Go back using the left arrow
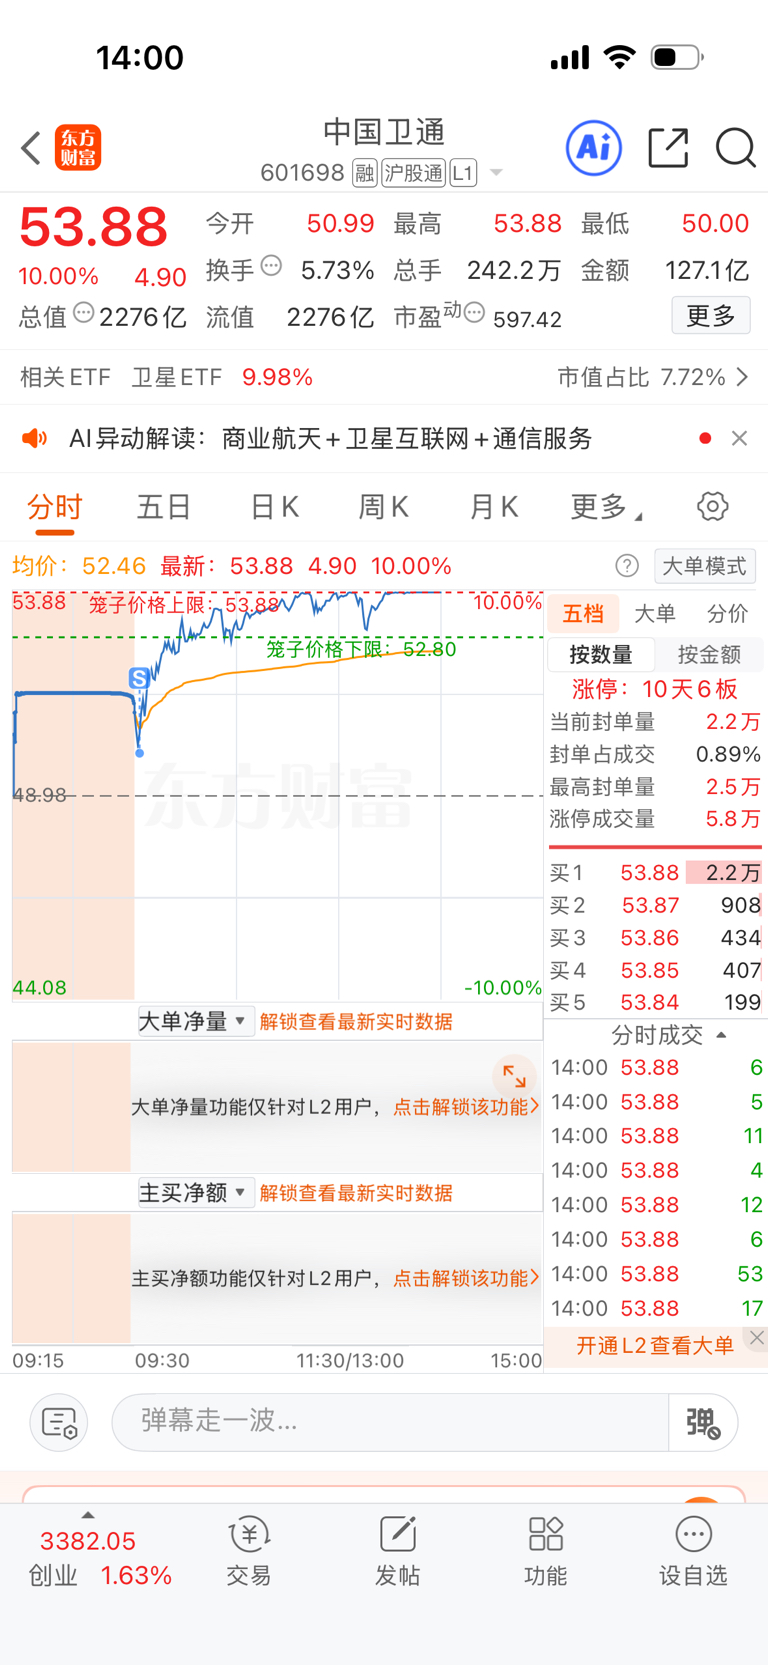Screen dimensions: 769x1665 pyautogui.click(x=31, y=148)
